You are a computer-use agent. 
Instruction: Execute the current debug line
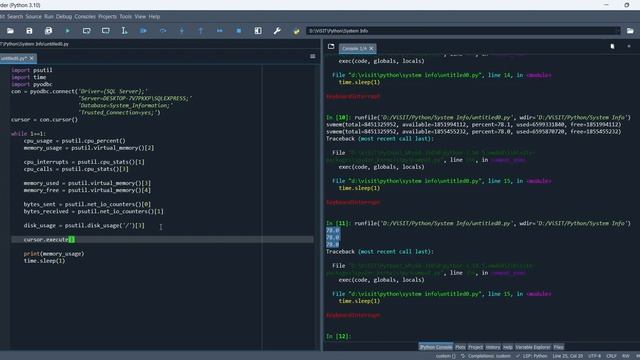coord(163,31)
